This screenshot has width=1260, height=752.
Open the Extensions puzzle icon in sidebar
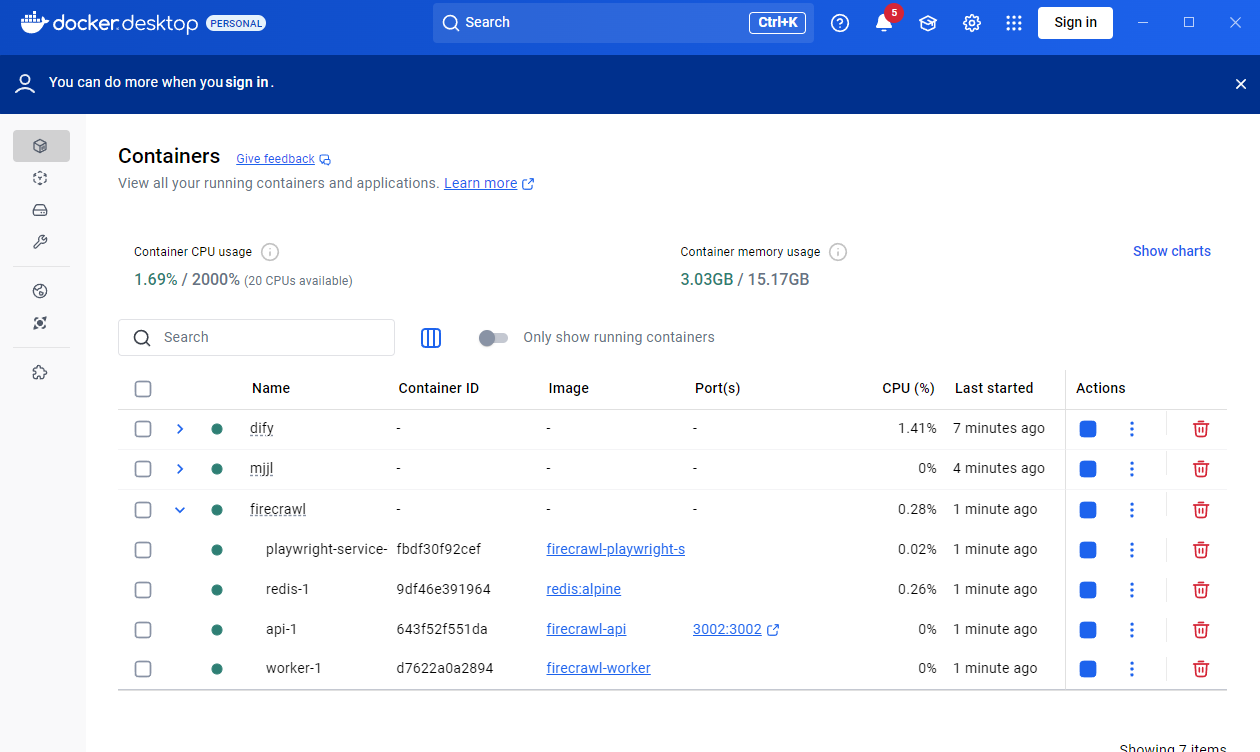click(x=41, y=372)
